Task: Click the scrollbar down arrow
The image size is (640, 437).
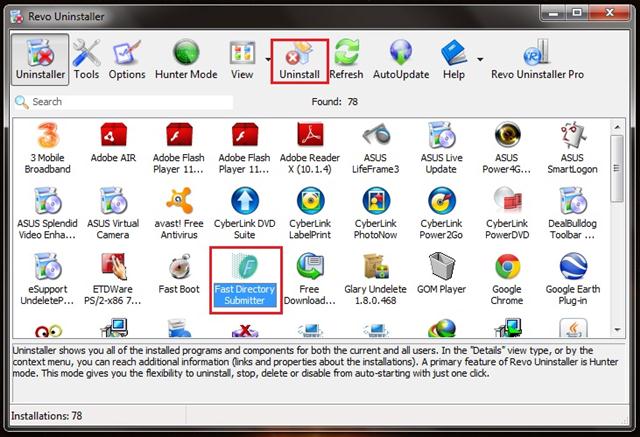Action: (617, 330)
